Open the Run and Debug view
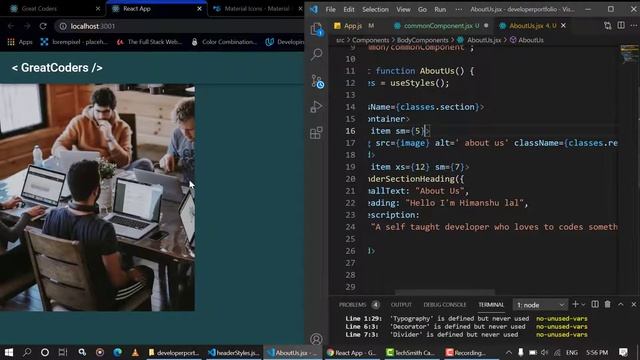The width and height of the screenshot is (640, 360). (x=317, y=107)
